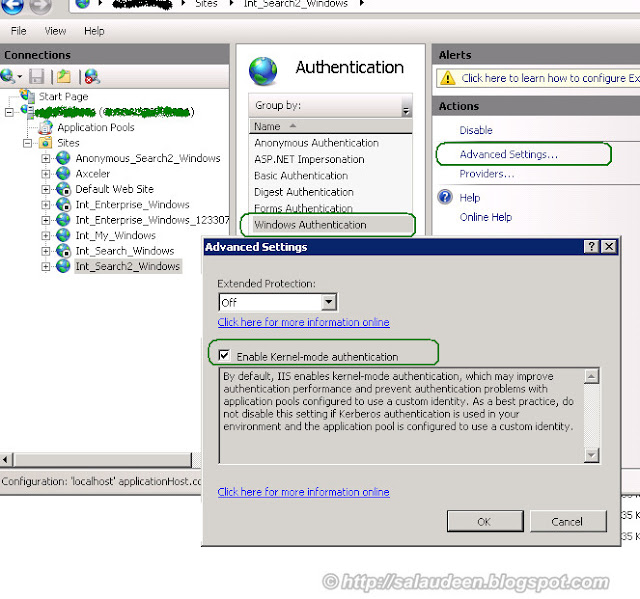
Task: Click Cancel in Advanced Settings dialog
Action: [568, 521]
